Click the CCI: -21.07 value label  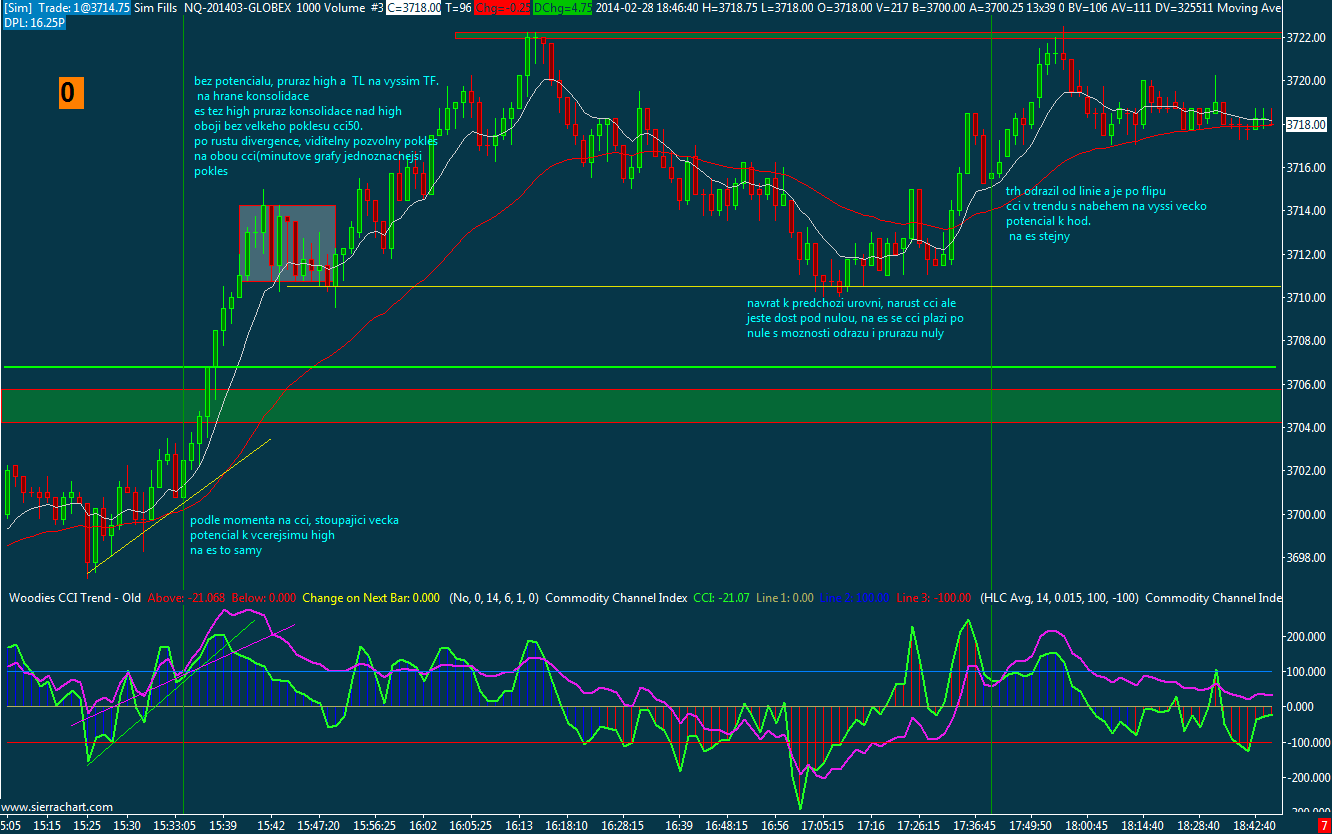(x=721, y=598)
